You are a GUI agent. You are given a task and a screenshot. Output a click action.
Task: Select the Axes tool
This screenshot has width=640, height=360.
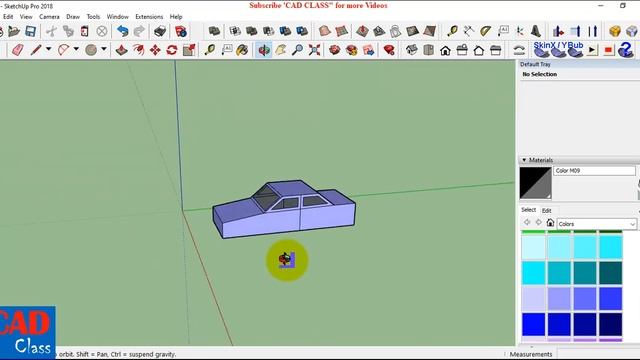pos(520,31)
